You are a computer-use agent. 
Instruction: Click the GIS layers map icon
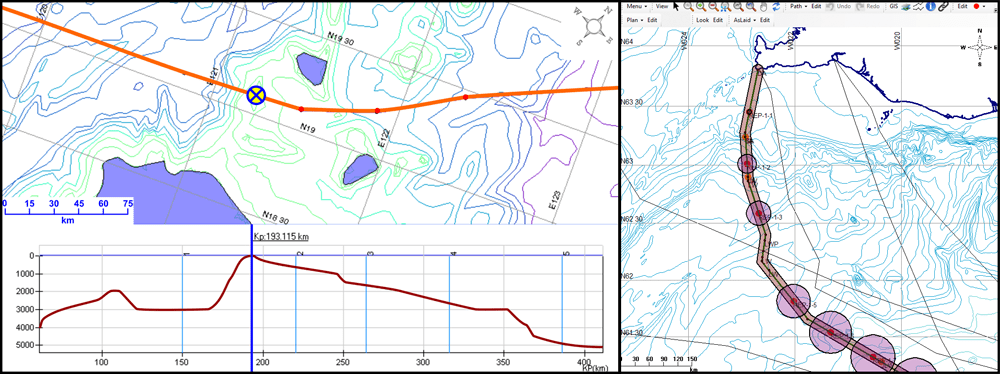(x=906, y=7)
